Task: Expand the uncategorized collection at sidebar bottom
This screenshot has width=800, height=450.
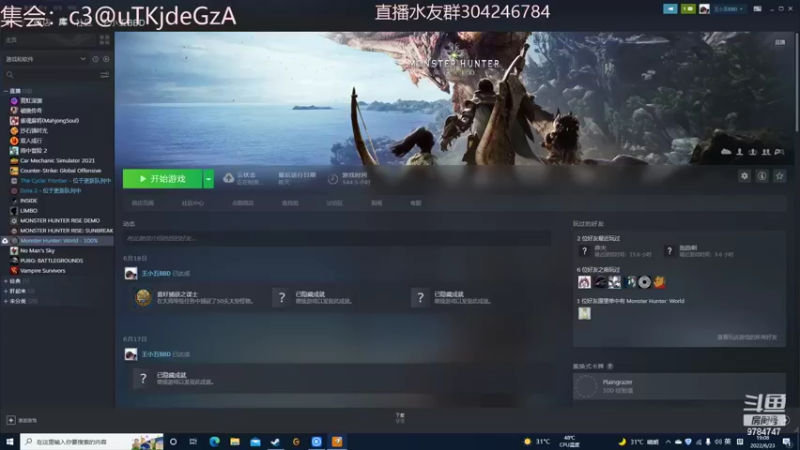Action: [x=6, y=301]
